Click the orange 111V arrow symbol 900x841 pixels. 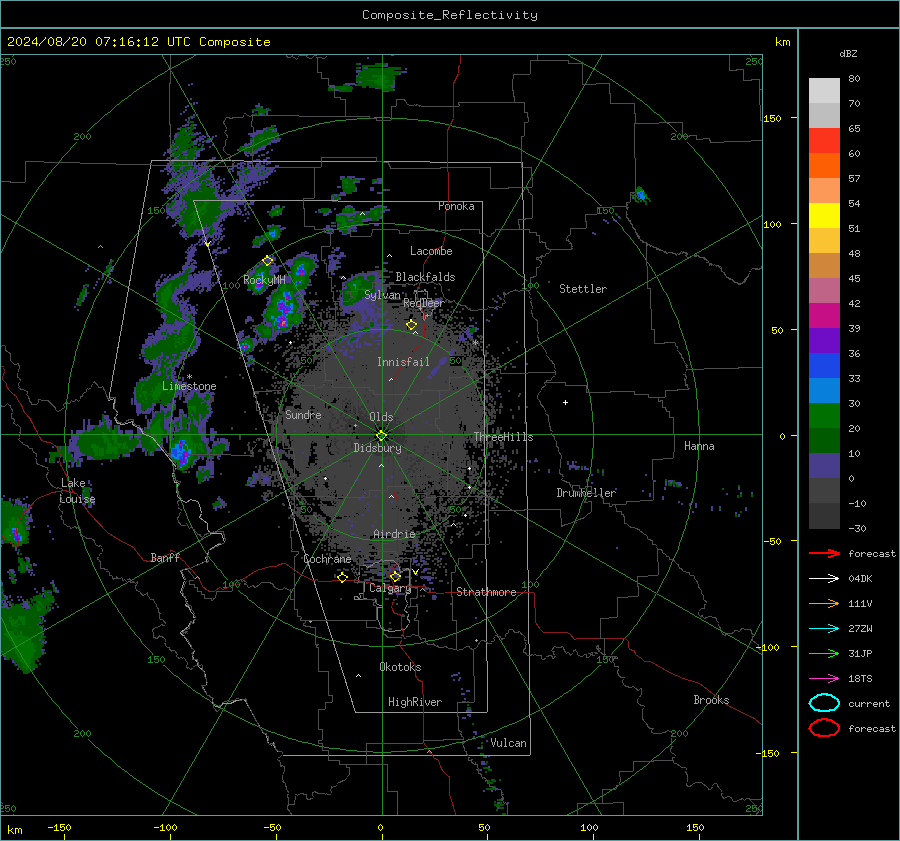[824, 603]
